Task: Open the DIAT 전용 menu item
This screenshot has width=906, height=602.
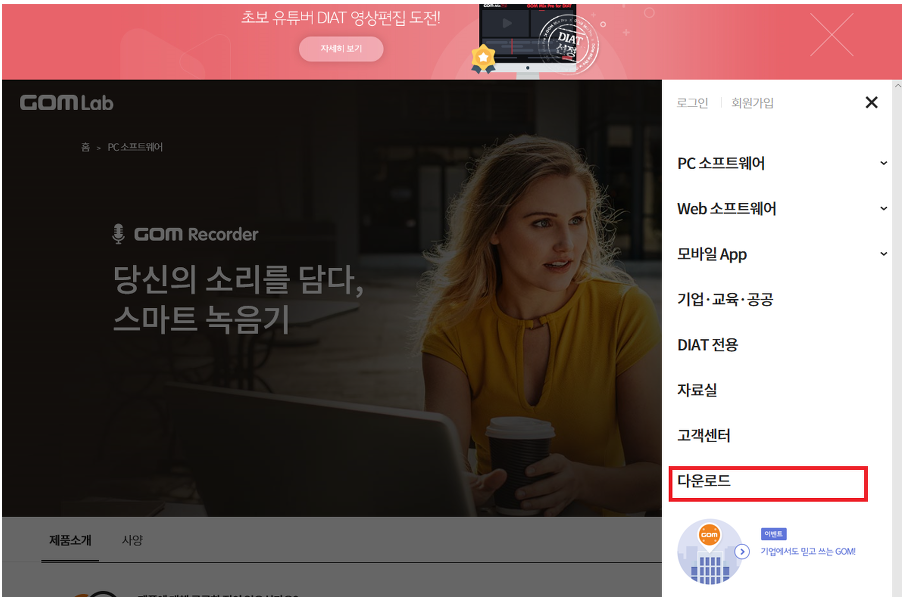Action: (x=708, y=345)
